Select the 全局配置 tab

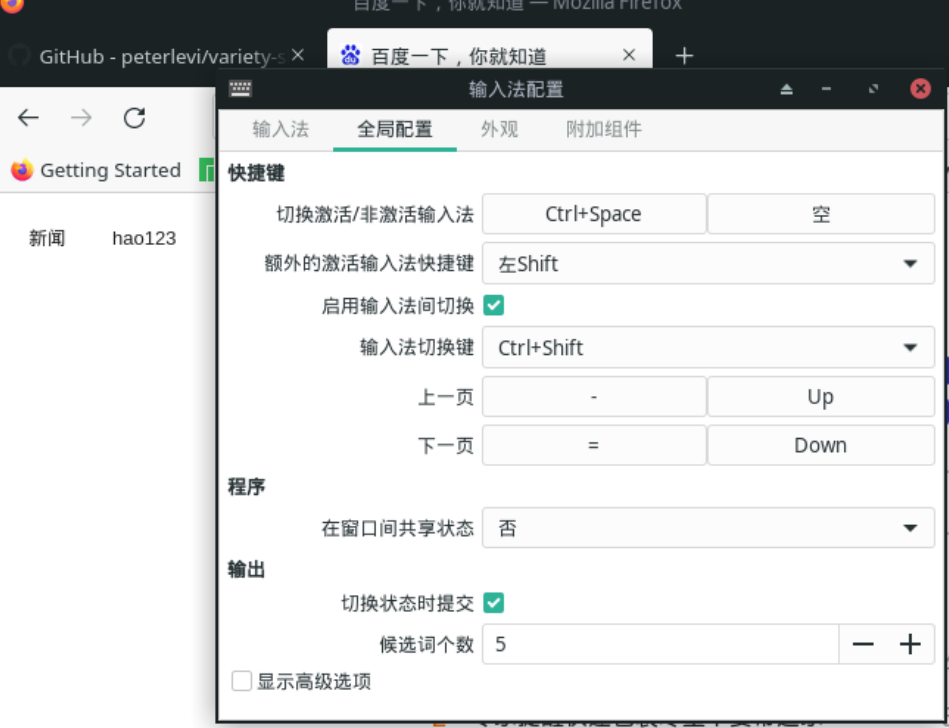click(395, 130)
